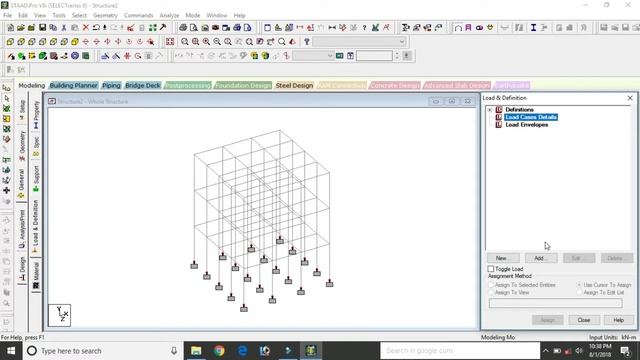Click the New structure toolbar icon
Image resolution: width=640 pixels, height=360 pixels.
[10, 28]
